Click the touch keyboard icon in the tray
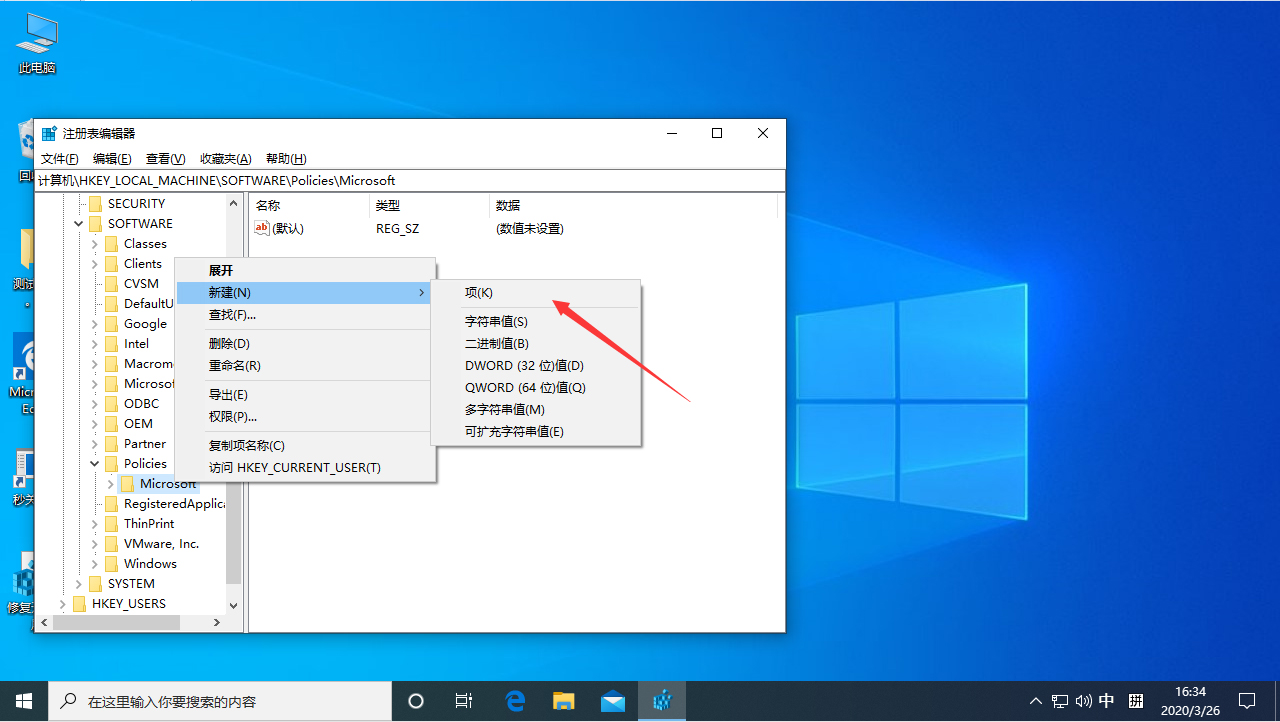The width and height of the screenshot is (1280, 722). (x=1135, y=700)
